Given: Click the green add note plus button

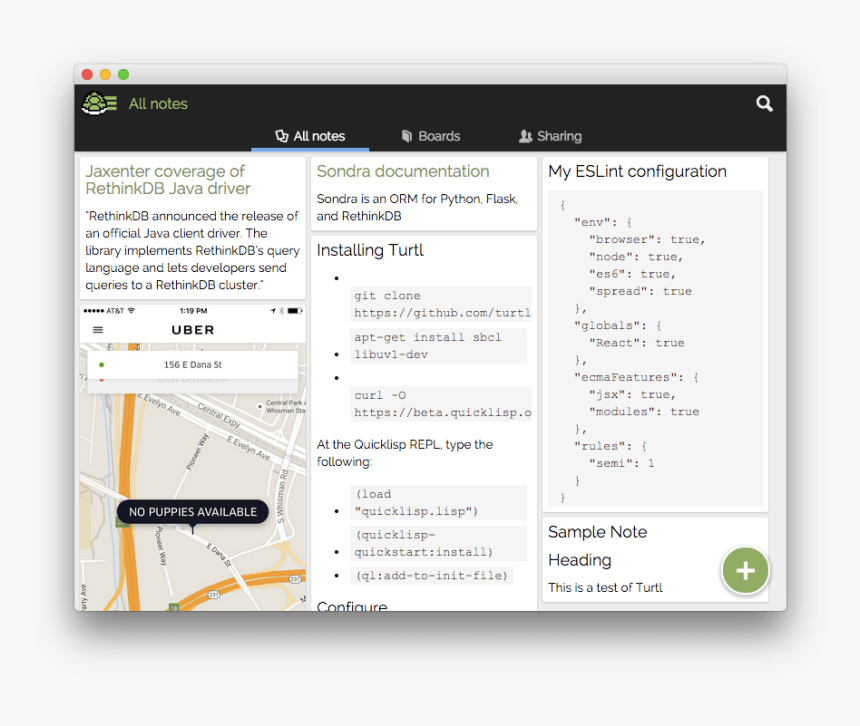Looking at the screenshot, I should point(745,570).
